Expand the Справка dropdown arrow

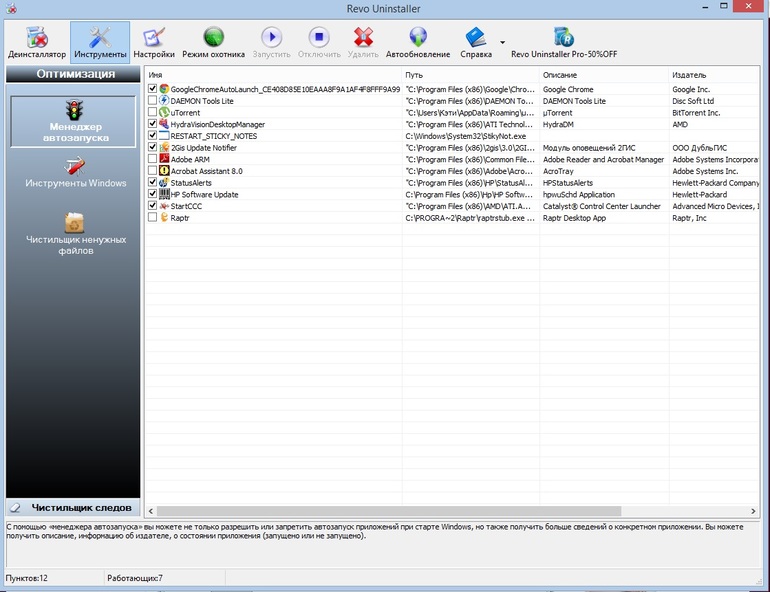(x=502, y=42)
